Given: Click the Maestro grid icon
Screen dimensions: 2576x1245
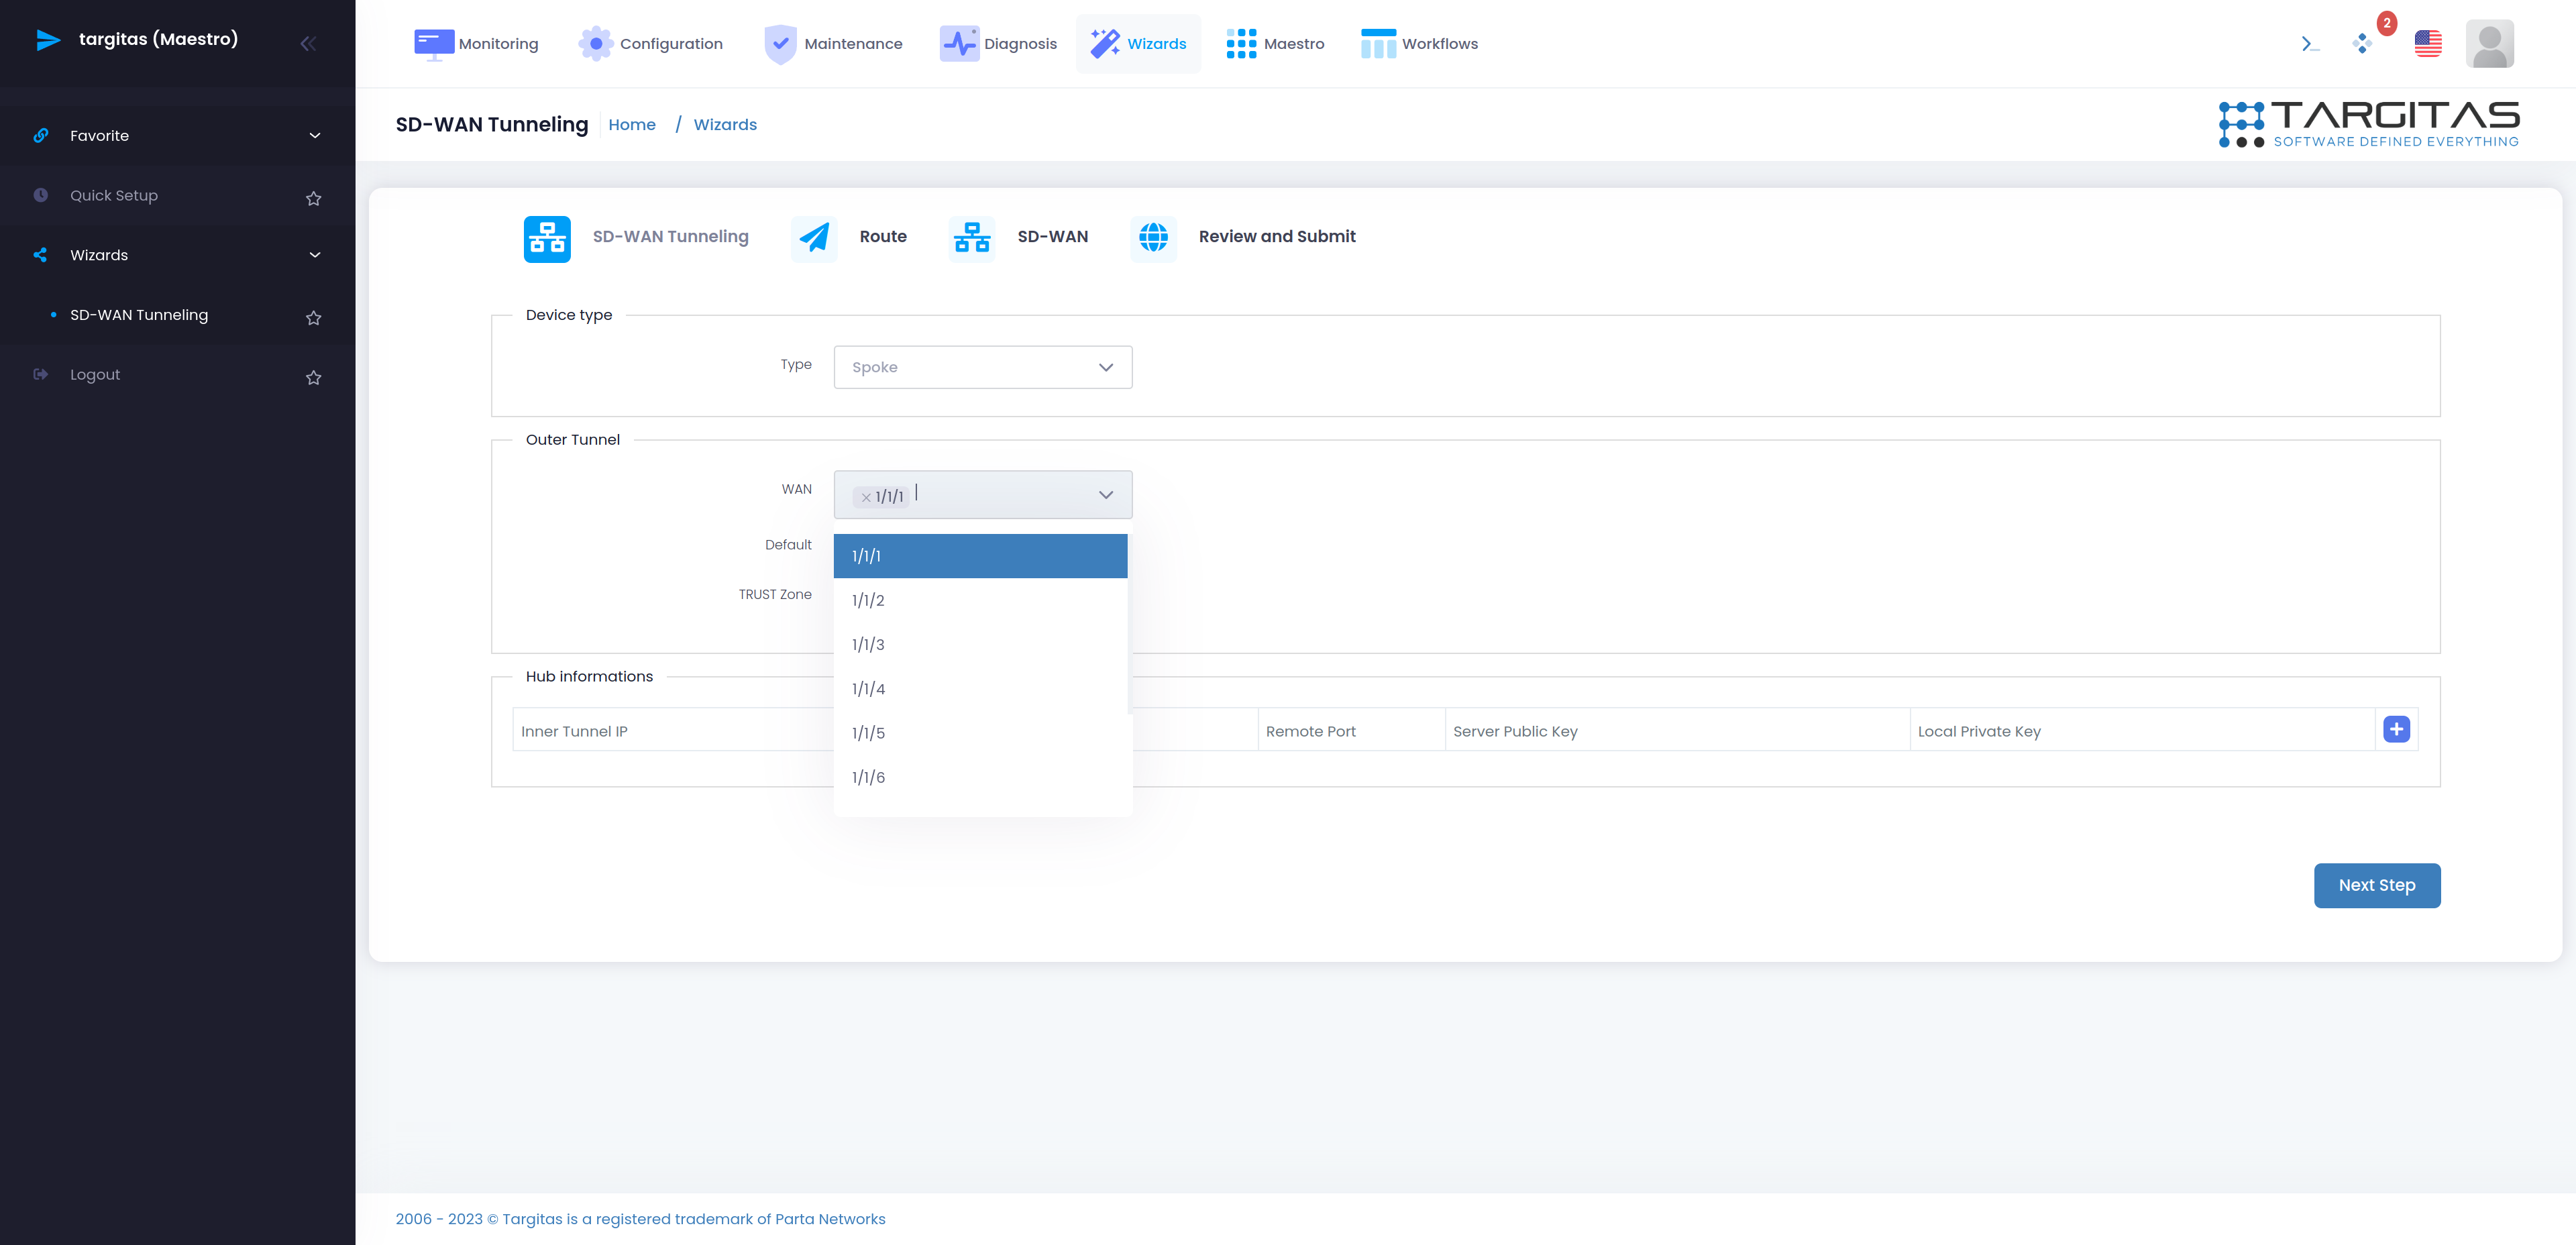Looking at the screenshot, I should [1240, 43].
